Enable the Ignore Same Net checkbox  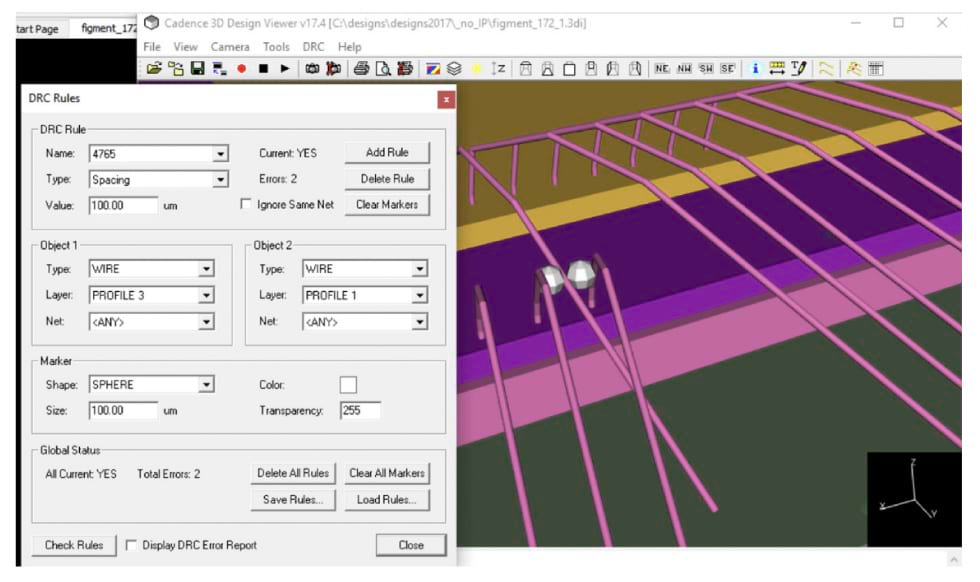[x=246, y=205]
